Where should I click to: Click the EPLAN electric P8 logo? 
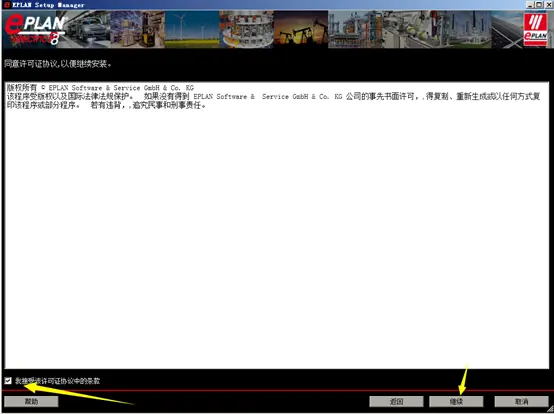click(35, 30)
